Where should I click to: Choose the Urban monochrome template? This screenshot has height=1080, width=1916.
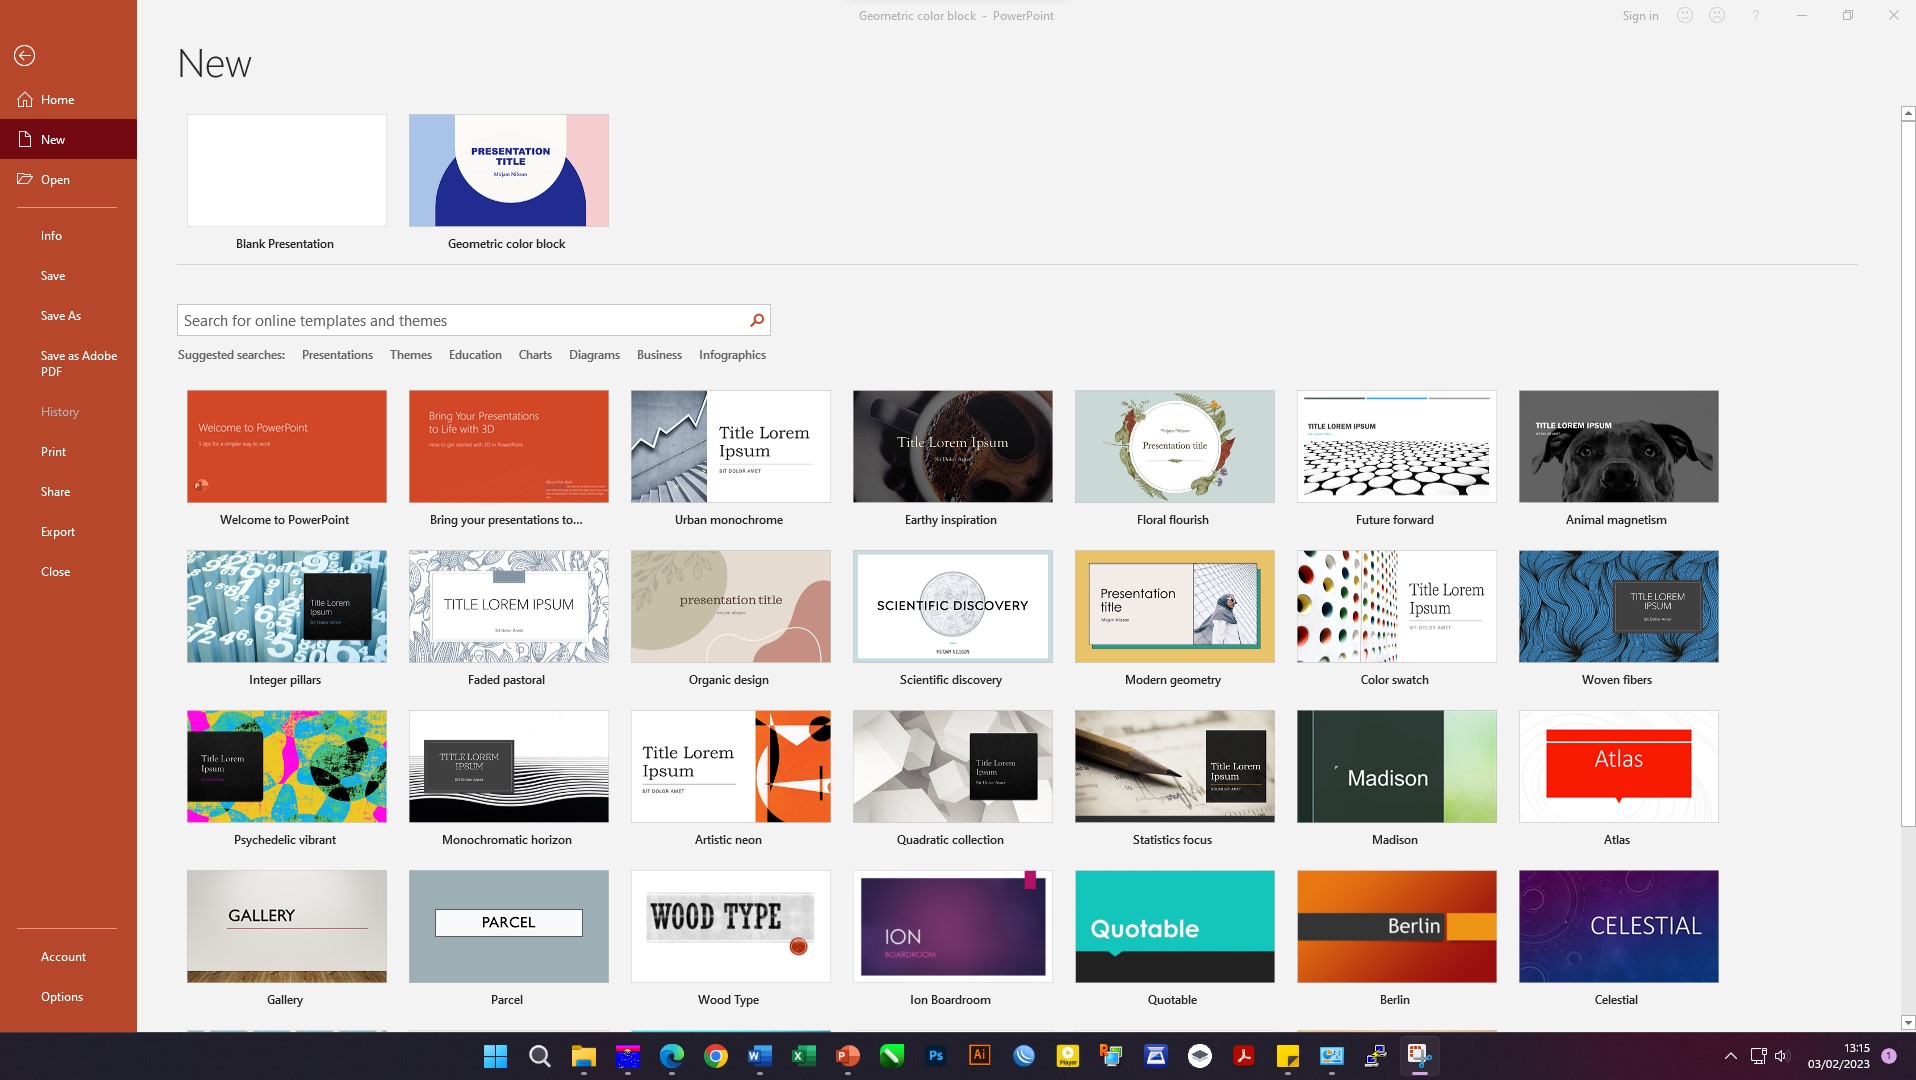point(731,447)
